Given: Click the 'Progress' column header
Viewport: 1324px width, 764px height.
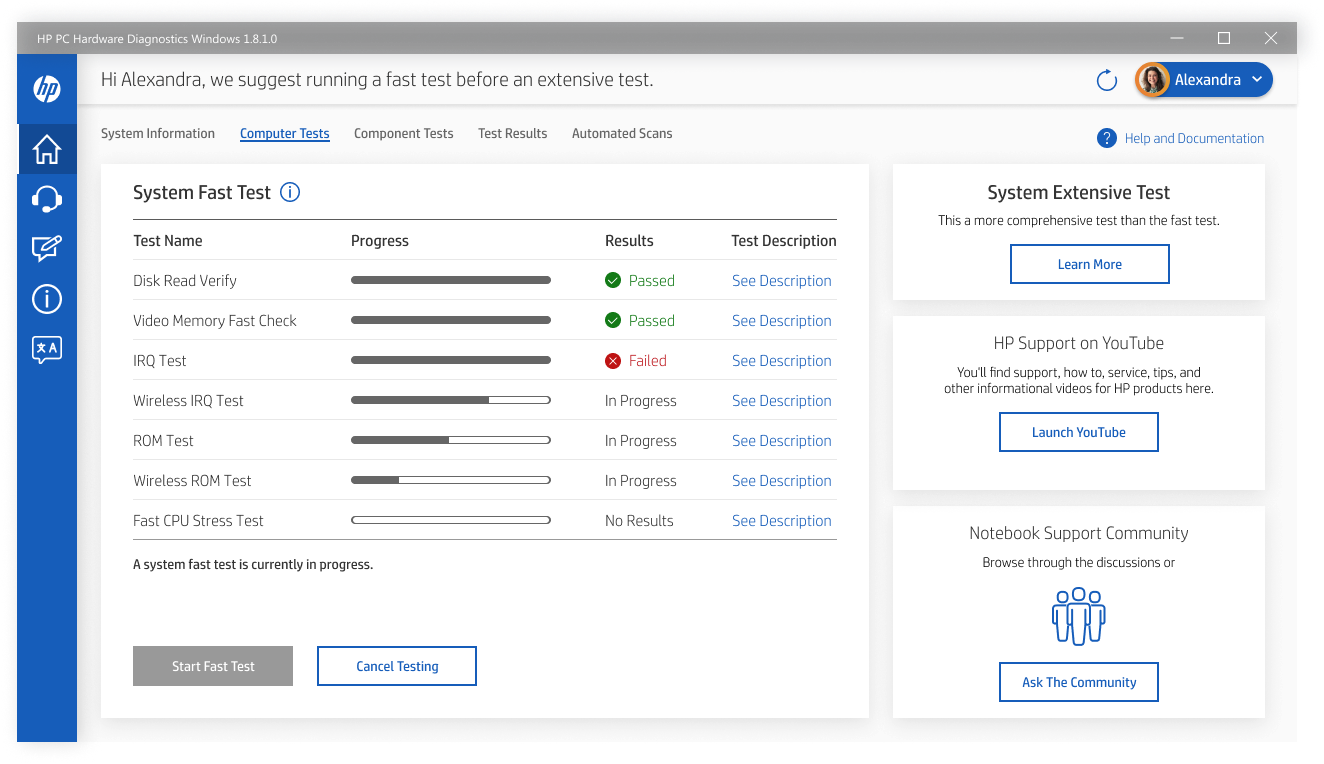Looking at the screenshot, I should (x=380, y=241).
